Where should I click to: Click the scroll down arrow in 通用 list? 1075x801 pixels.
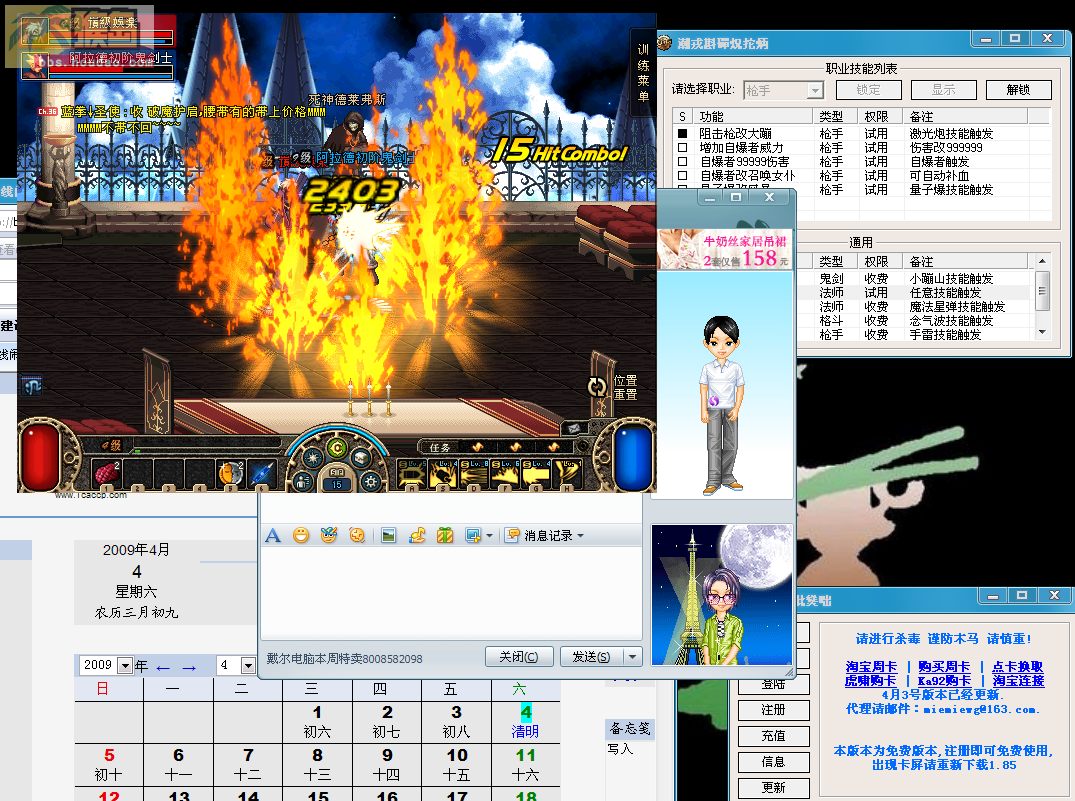click(1042, 333)
